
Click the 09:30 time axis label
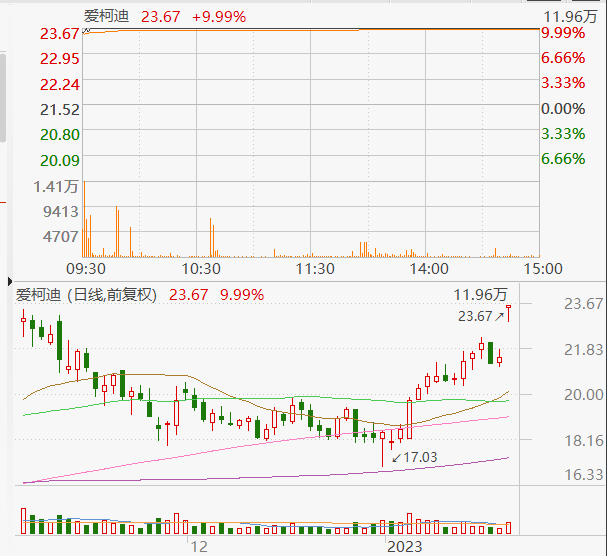click(x=86, y=269)
